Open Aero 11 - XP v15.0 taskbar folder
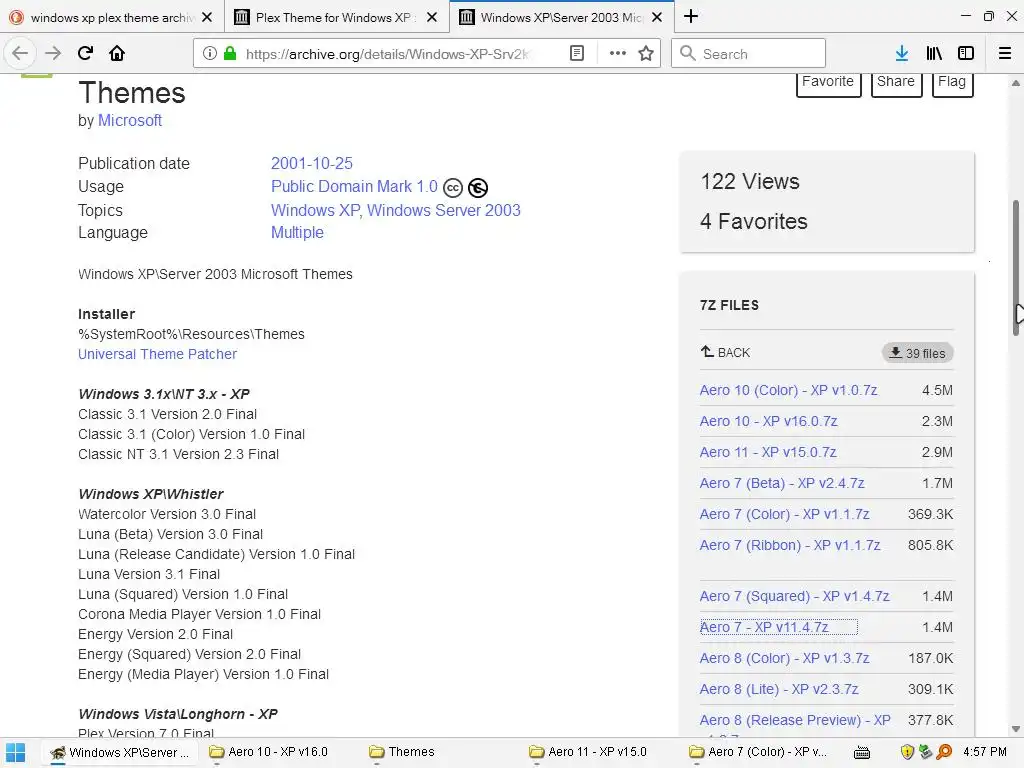Viewport: 1024px width, 768px height. tap(588, 752)
